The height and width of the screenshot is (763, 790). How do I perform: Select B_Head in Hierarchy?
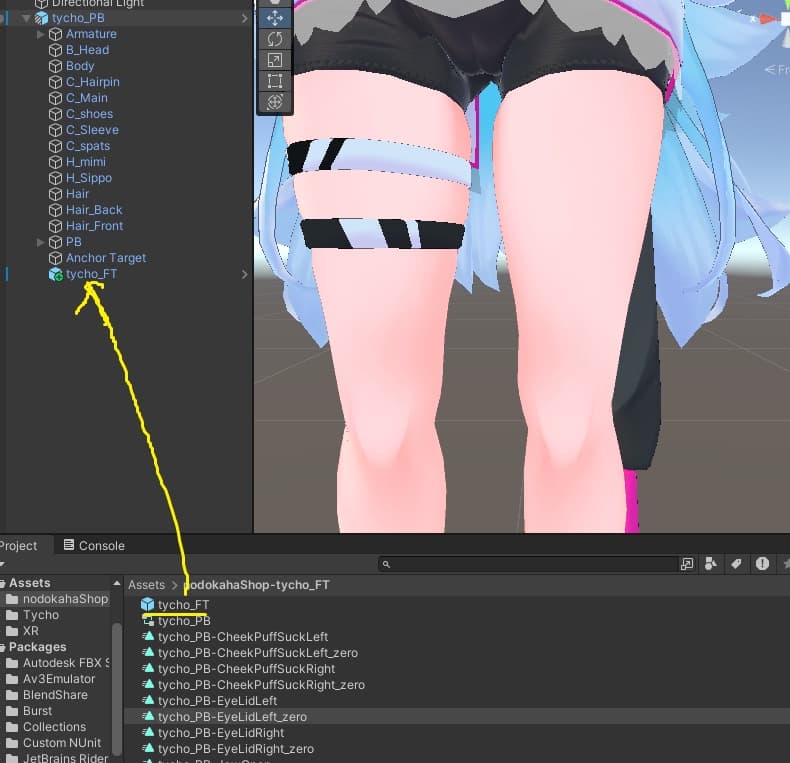tap(88, 50)
